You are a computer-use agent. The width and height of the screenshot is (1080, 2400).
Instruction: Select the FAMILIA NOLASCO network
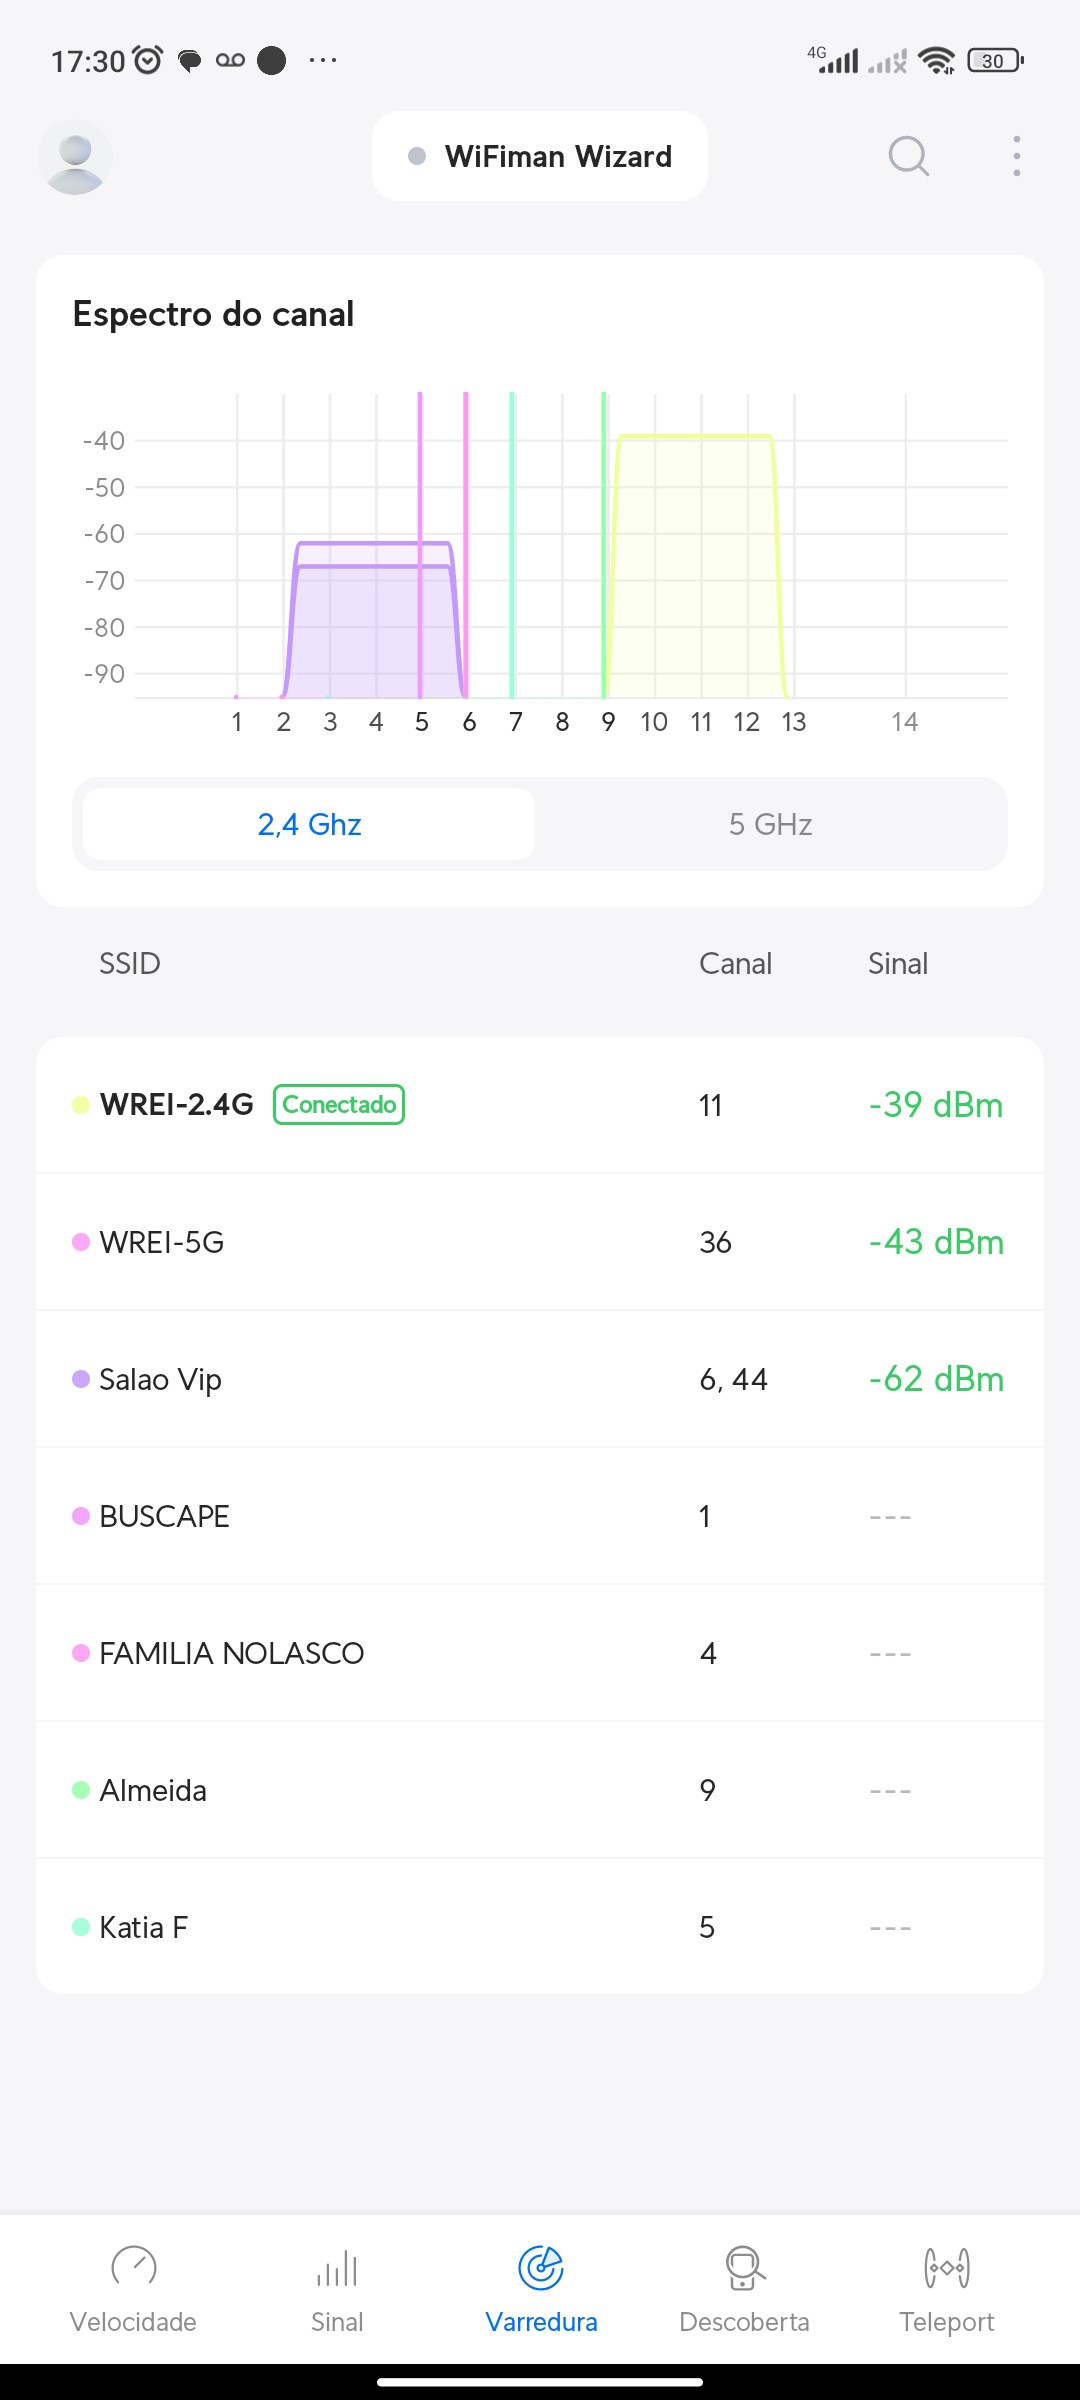[540, 1653]
